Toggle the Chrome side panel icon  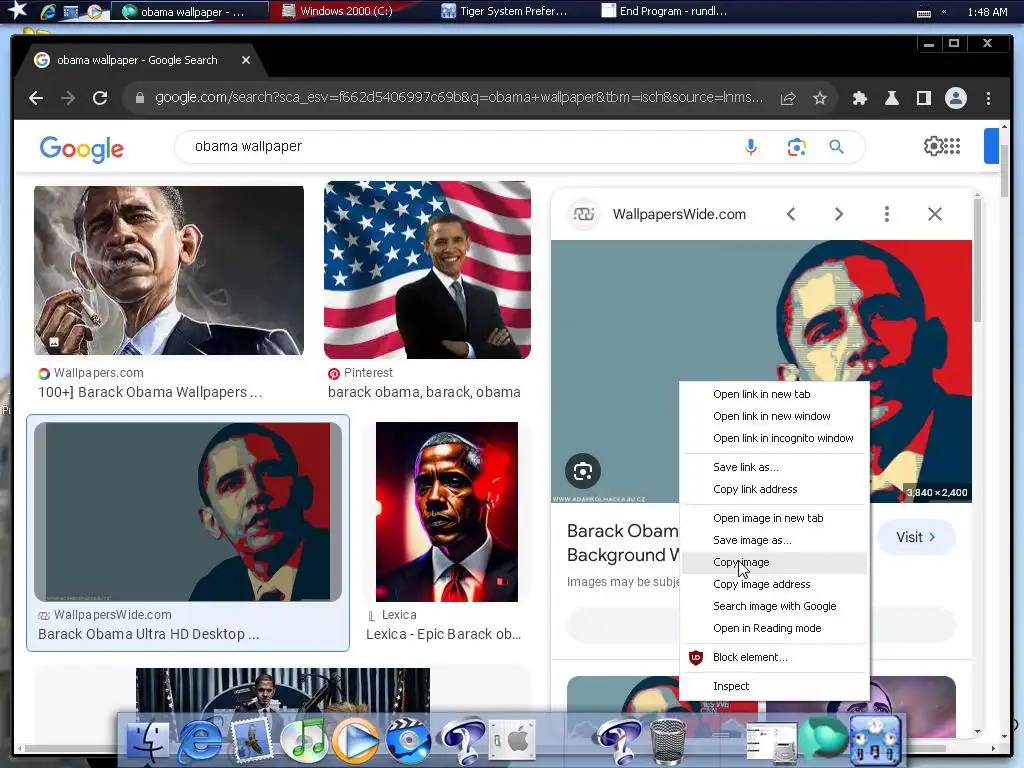tap(923, 98)
